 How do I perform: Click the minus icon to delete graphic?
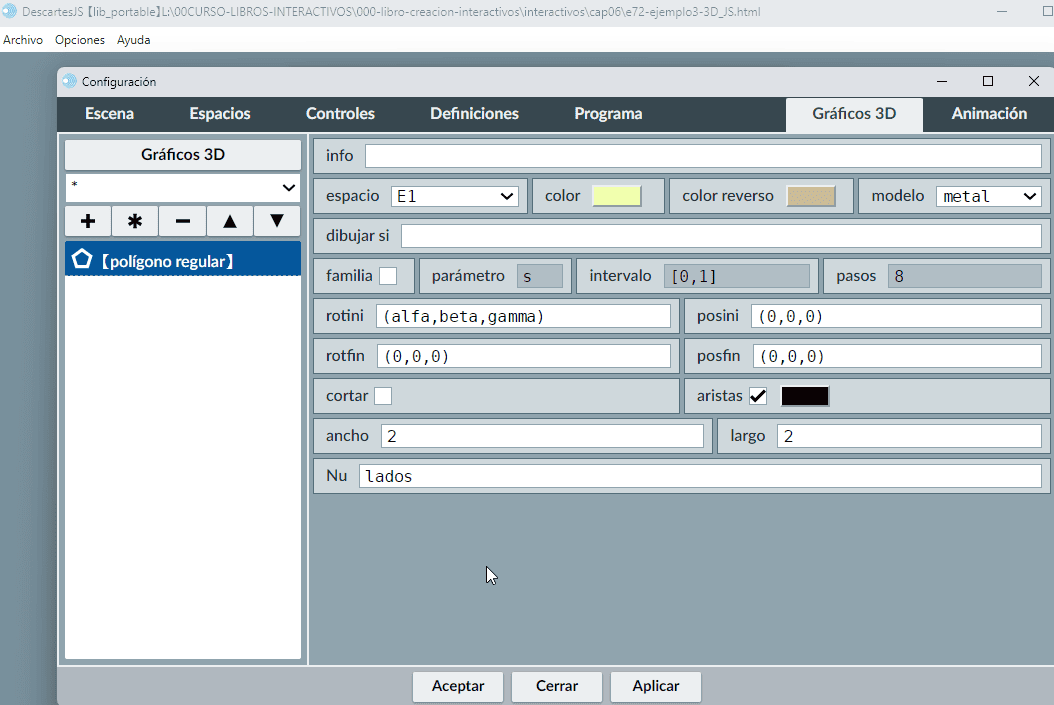[182, 221]
